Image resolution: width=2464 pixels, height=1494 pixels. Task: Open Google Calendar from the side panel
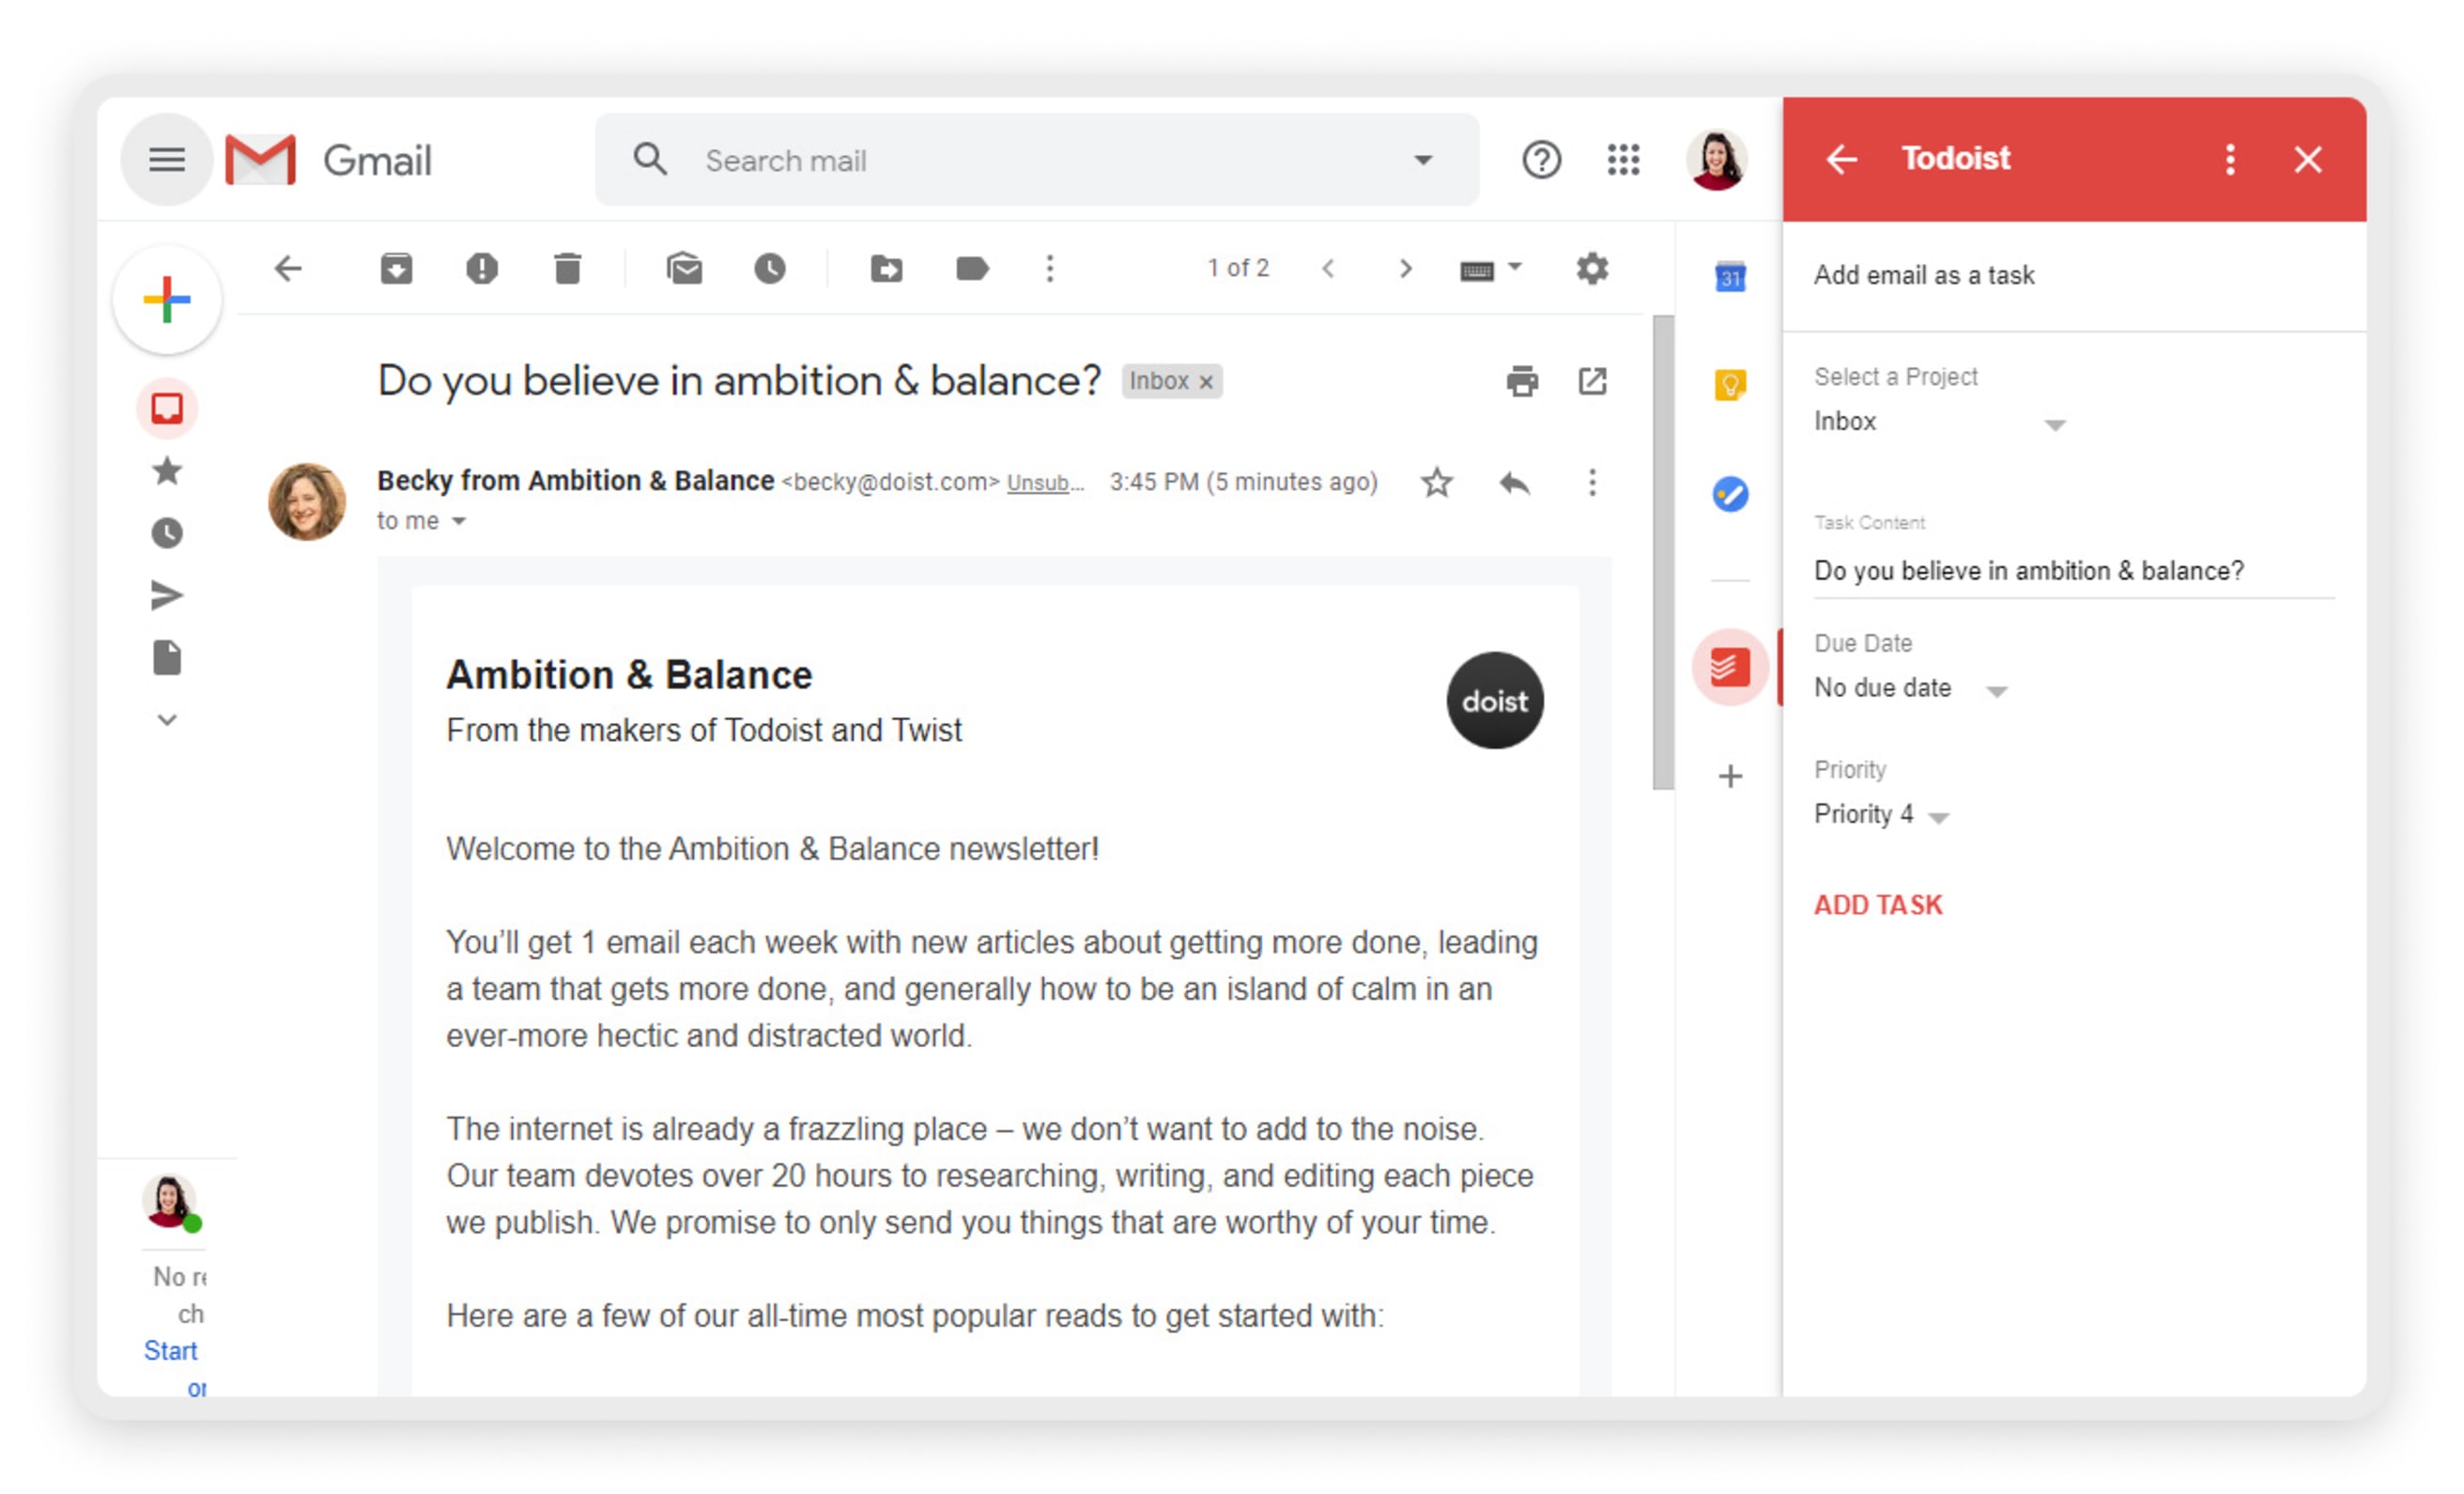click(x=1729, y=277)
